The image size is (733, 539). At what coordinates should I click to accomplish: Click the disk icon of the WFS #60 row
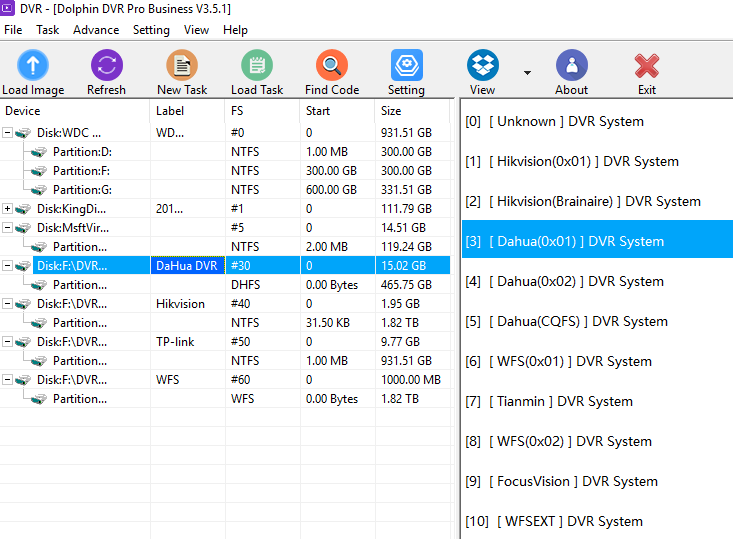click(x=23, y=380)
